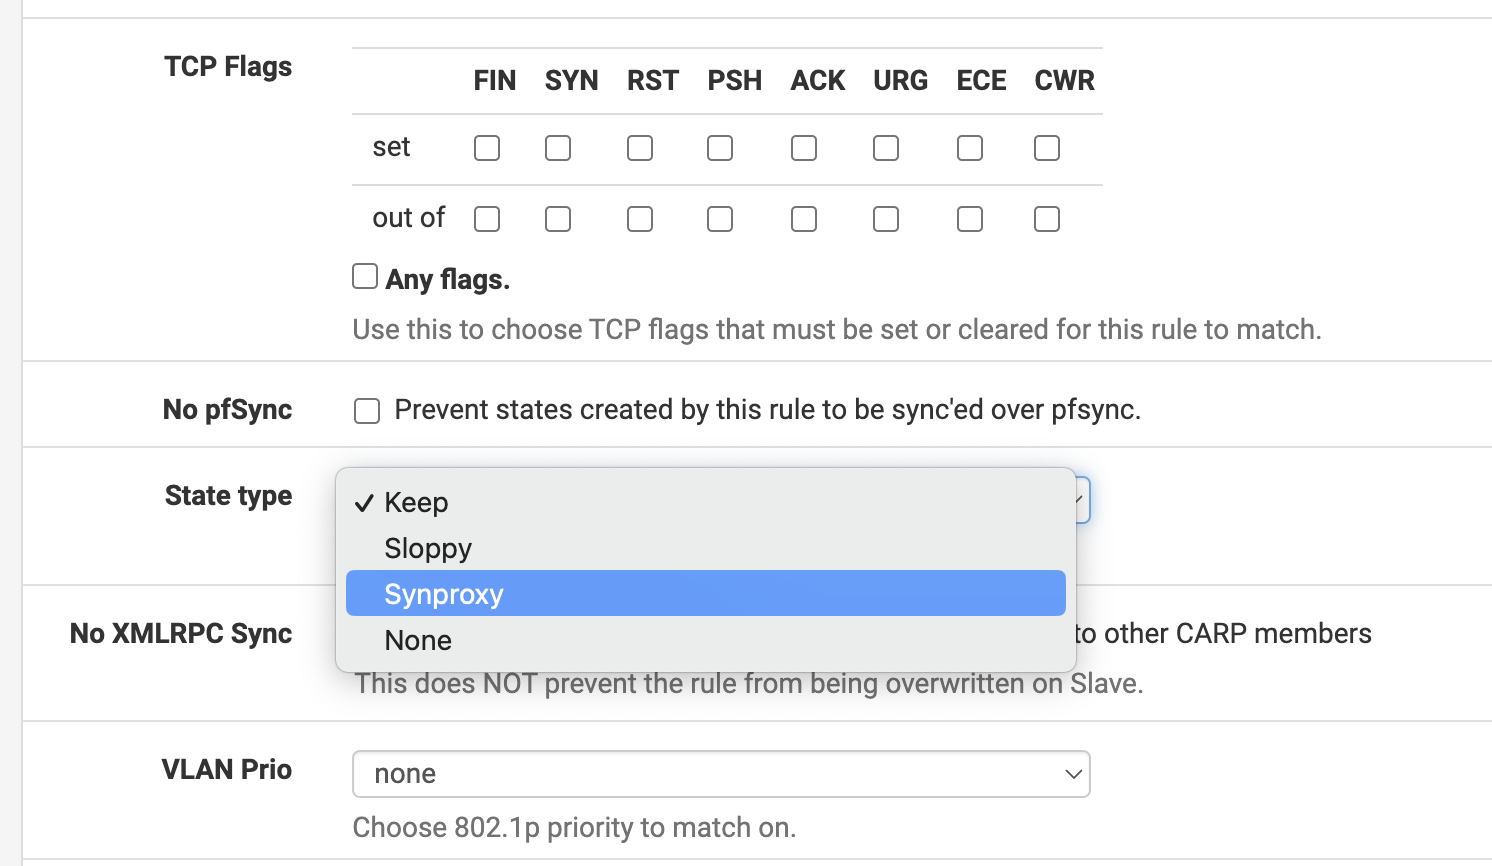The image size is (1492, 866).
Task: Click the State type dropdown arrow edge
Action: [1083, 500]
